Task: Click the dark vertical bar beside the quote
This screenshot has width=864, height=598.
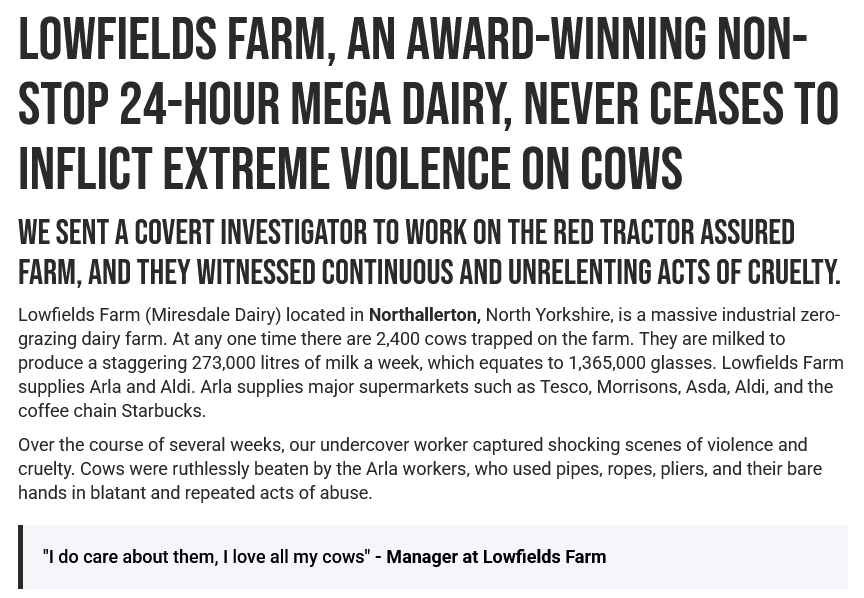Action: pyautogui.click(x=20, y=557)
